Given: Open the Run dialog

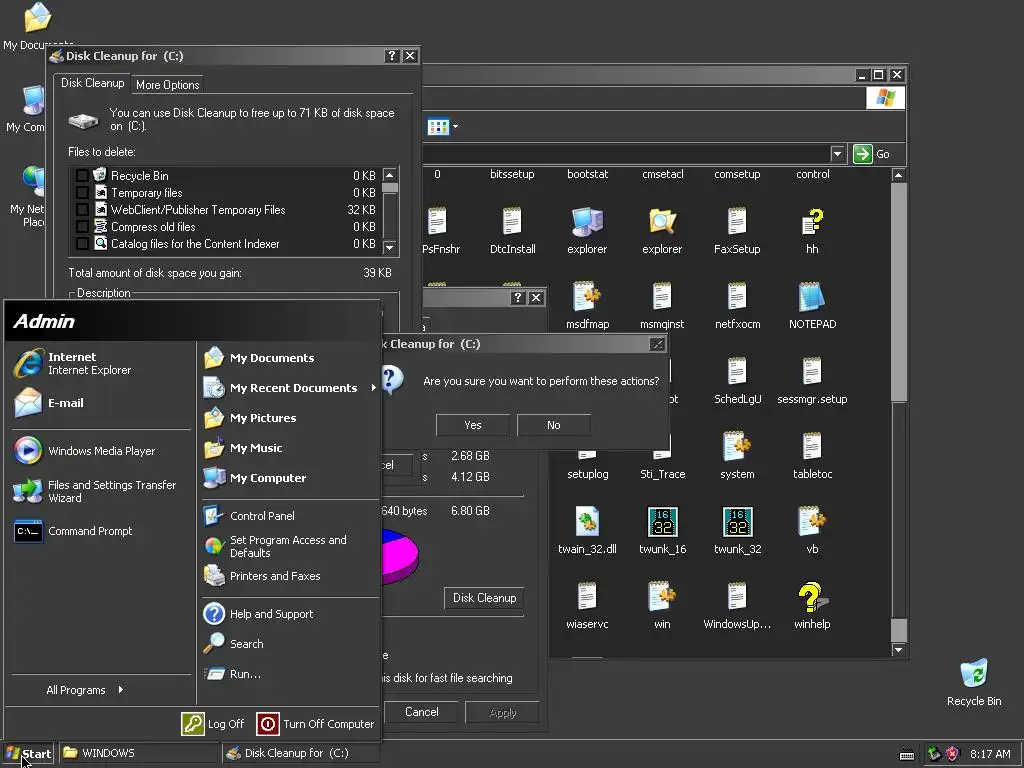Looking at the screenshot, I should point(232,674).
